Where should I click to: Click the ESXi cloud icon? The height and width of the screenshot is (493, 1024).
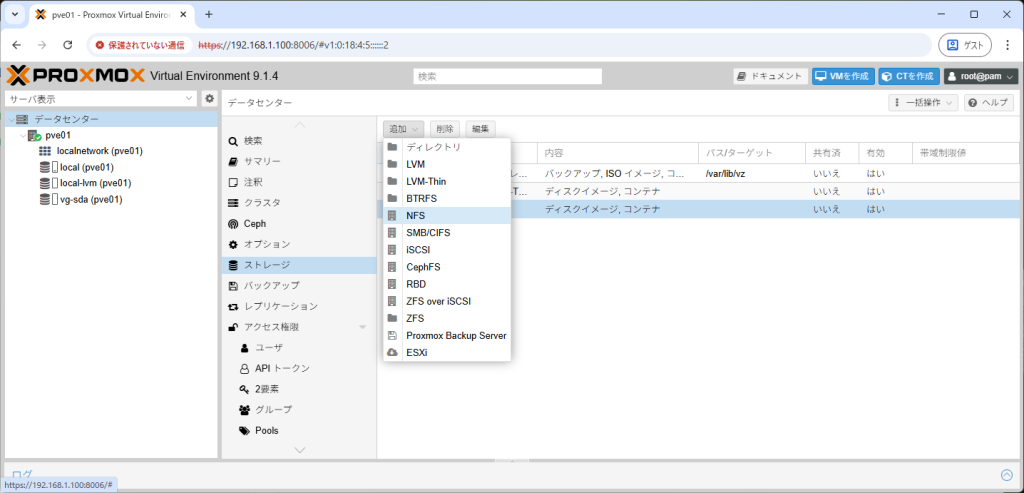coord(392,353)
